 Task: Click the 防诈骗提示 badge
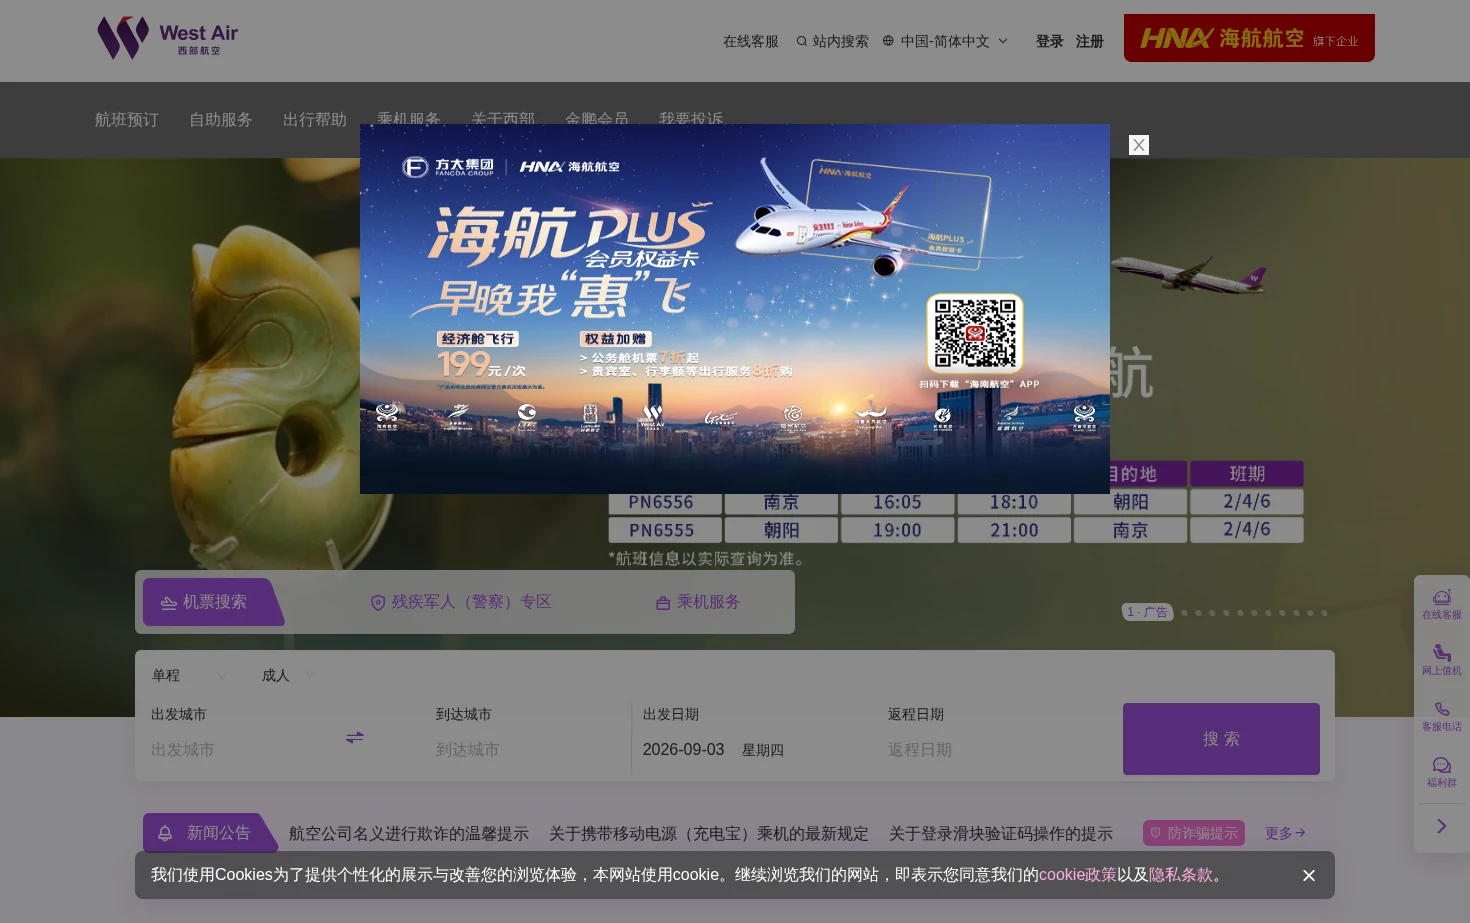1194,833
